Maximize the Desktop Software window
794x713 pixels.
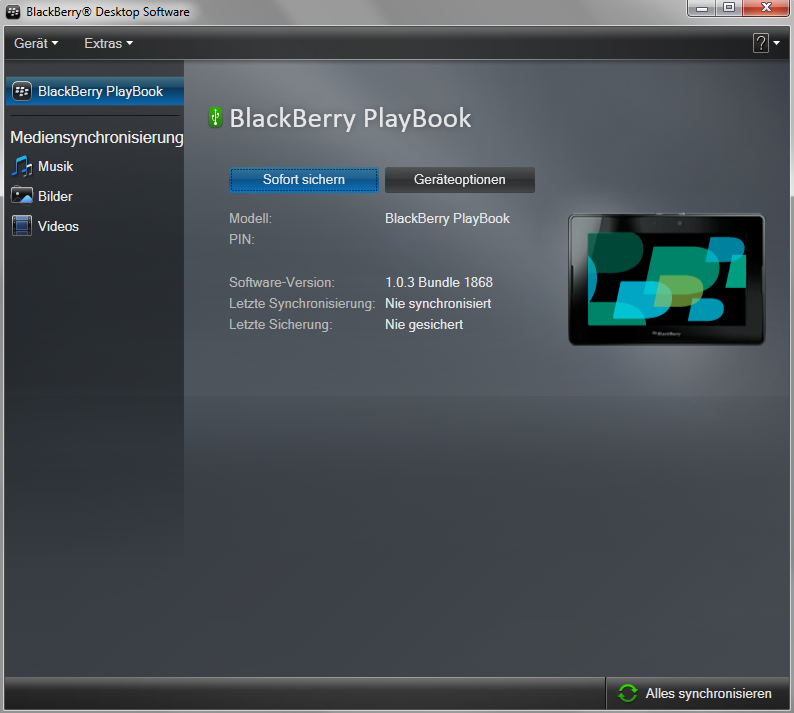click(729, 8)
